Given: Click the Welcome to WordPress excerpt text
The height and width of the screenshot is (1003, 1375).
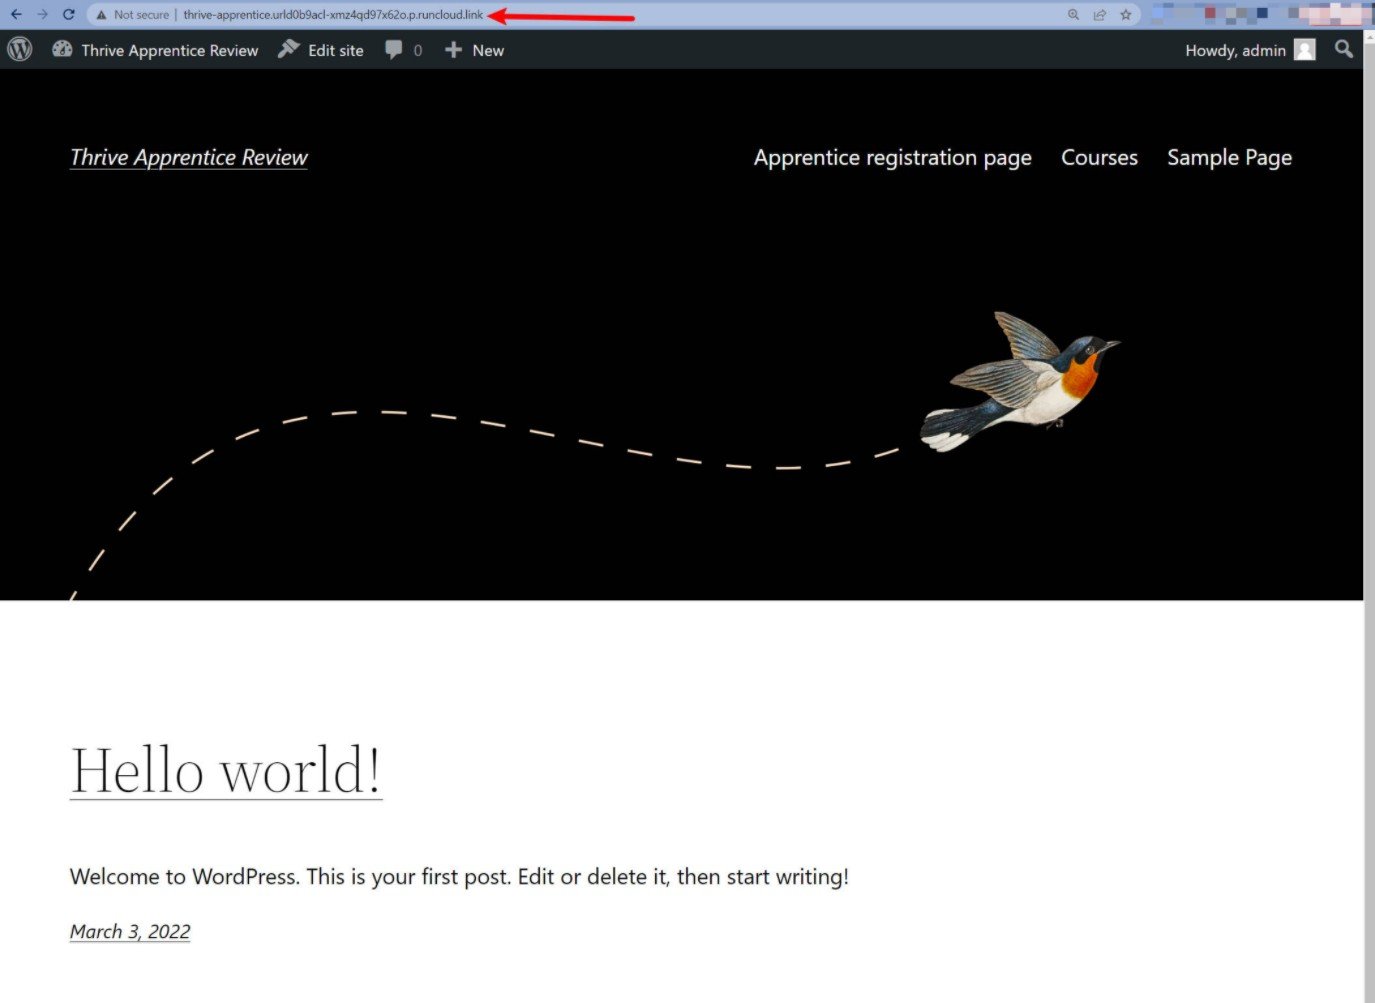Looking at the screenshot, I should (x=459, y=877).
